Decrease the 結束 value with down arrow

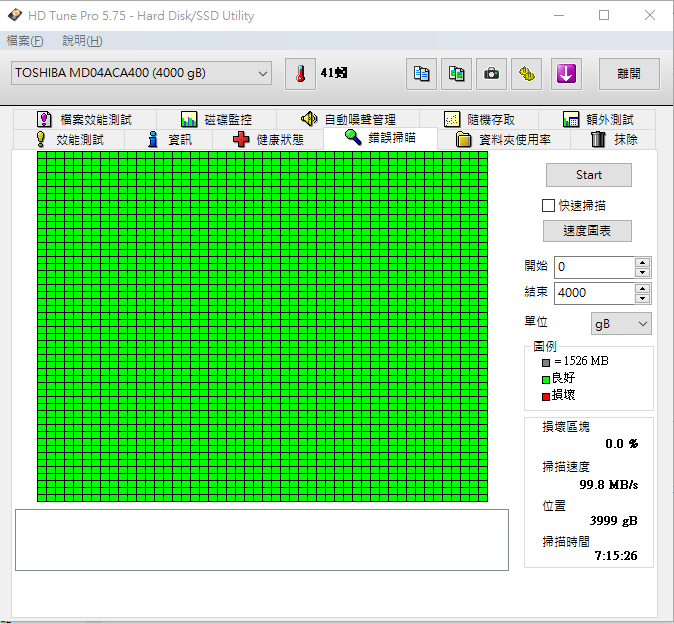(x=643, y=298)
